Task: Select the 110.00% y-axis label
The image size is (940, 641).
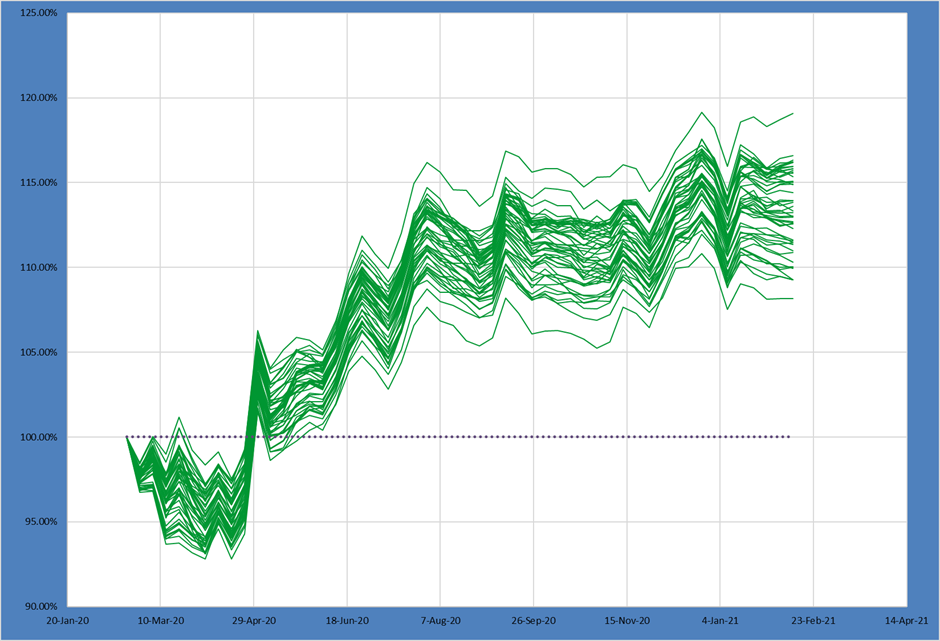Action: point(39,267)
